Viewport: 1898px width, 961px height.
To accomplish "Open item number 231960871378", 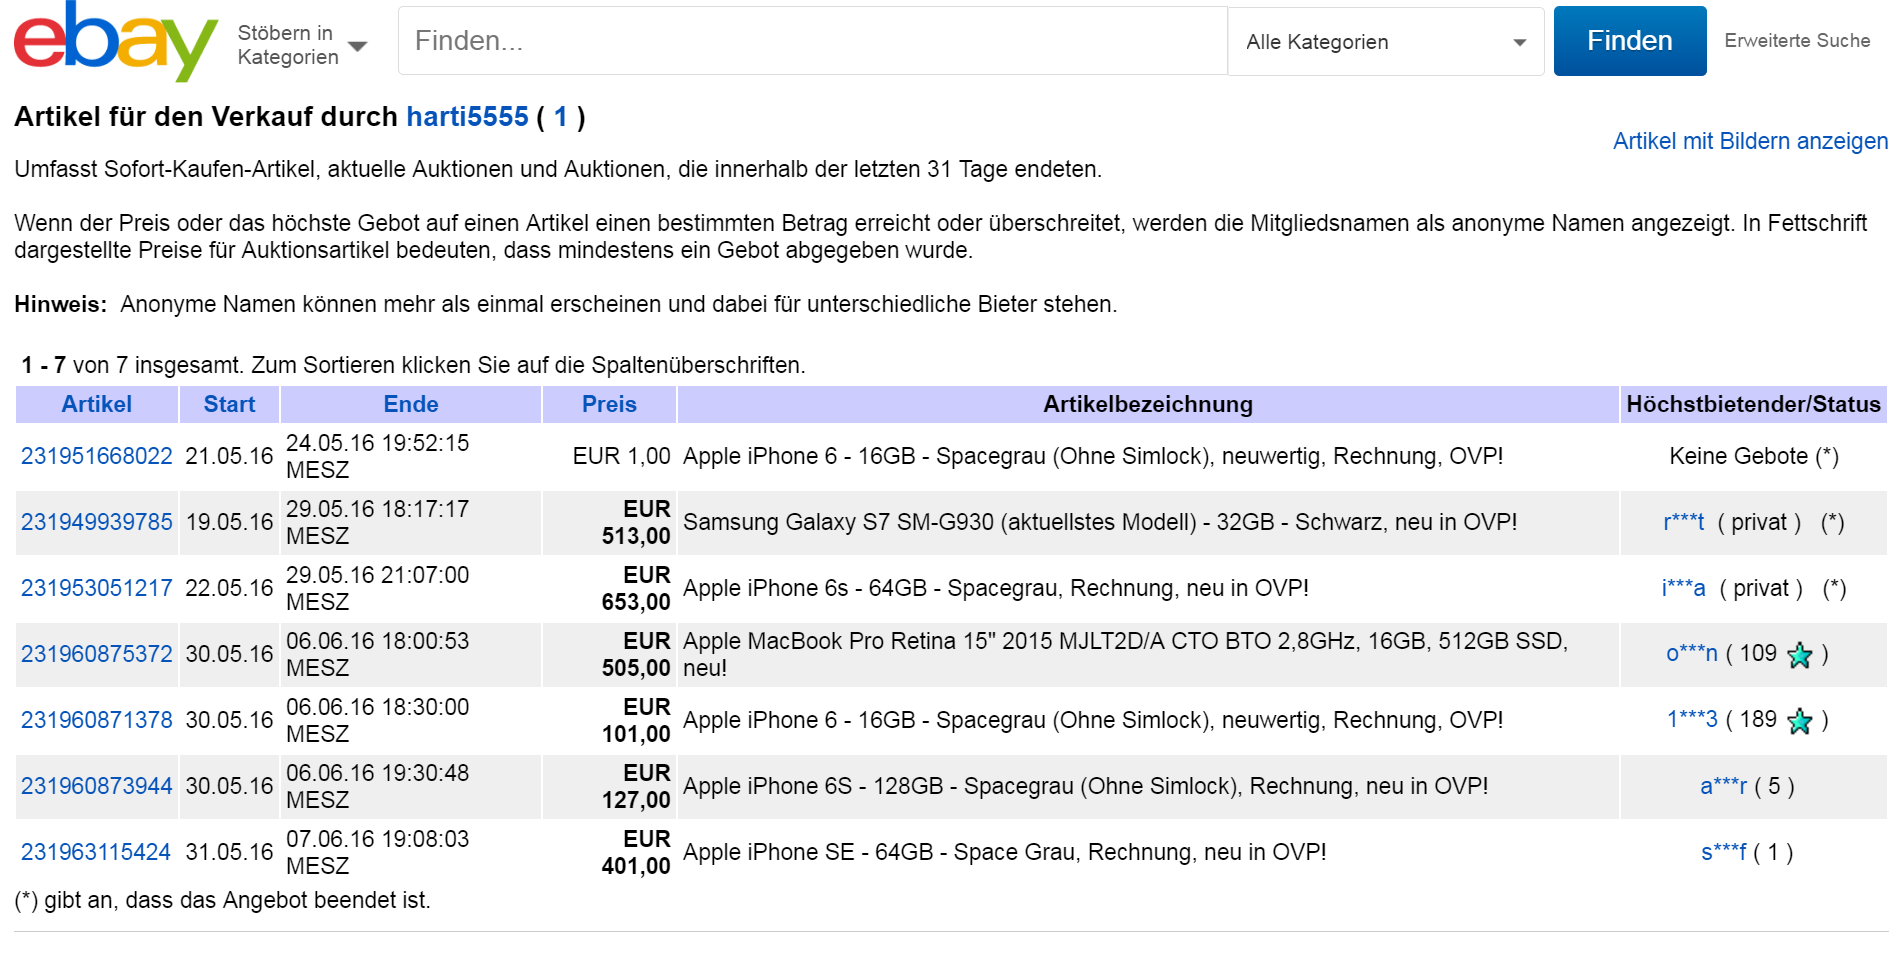I will point(97,720).
